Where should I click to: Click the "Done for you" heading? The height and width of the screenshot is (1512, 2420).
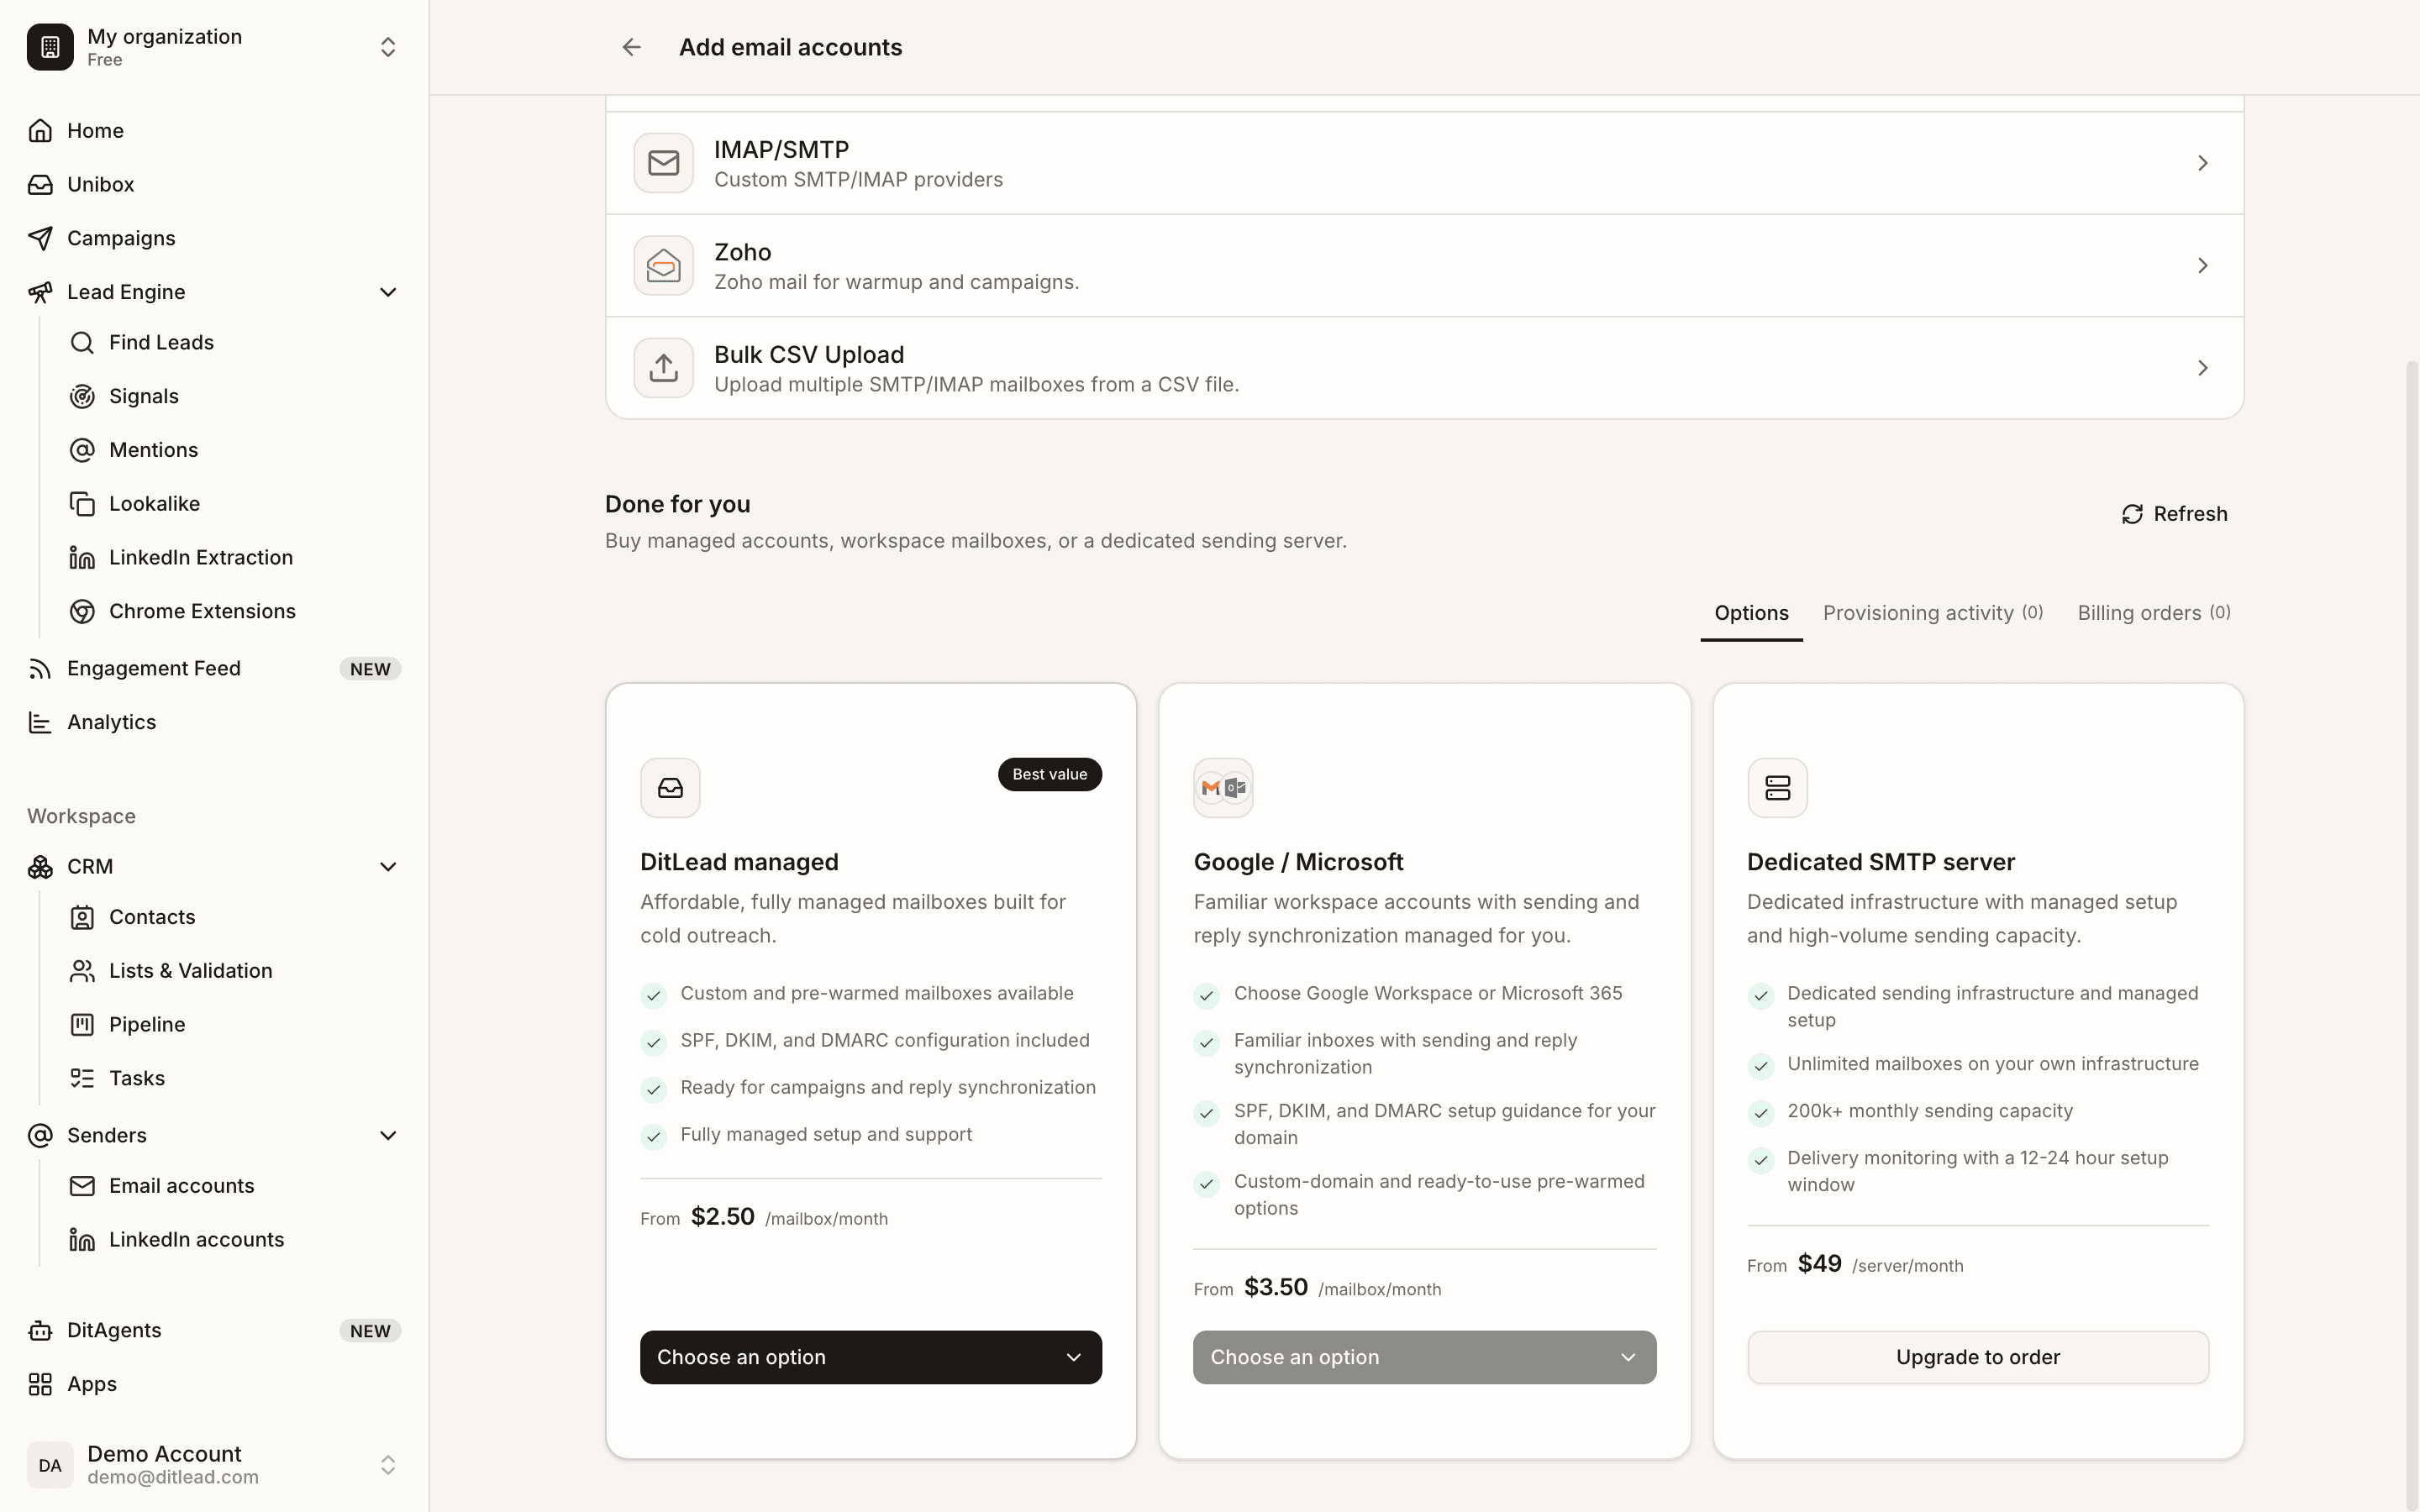[x=678, y=505]
